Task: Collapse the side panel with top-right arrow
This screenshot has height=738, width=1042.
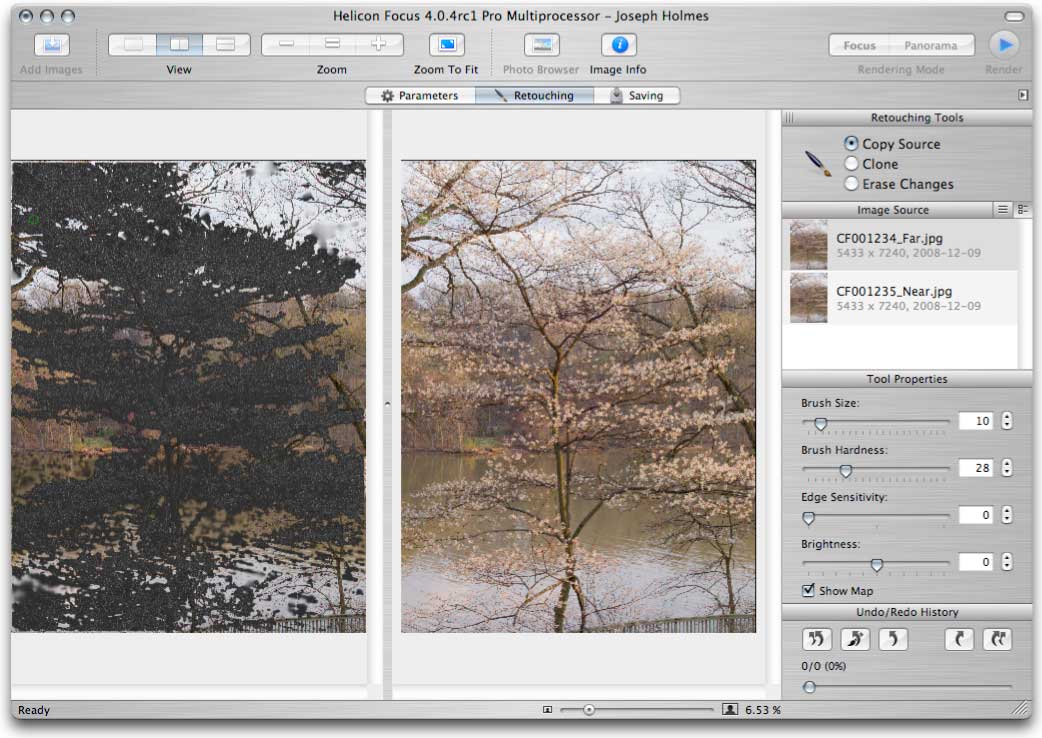Action: [1023, 96]
